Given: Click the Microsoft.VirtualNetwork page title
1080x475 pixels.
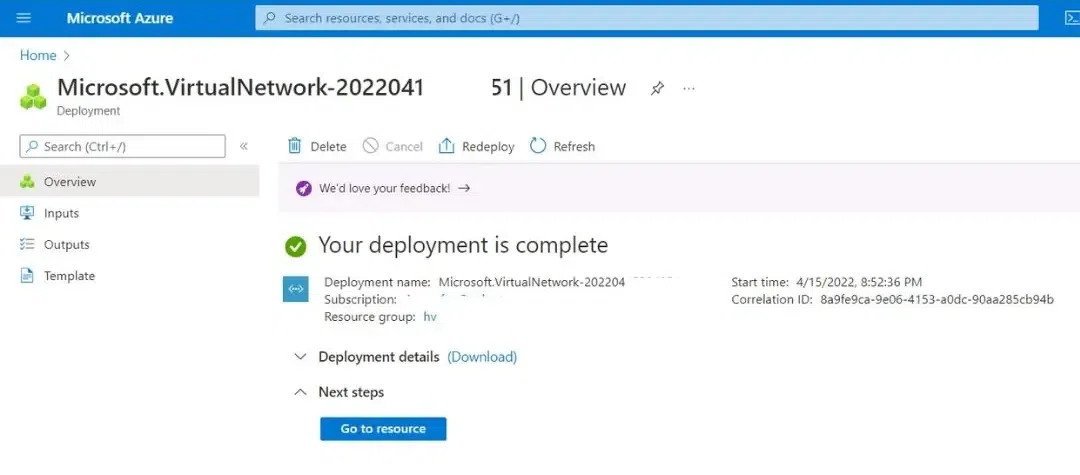Looking at the screenshot, I should pos(342,87).
